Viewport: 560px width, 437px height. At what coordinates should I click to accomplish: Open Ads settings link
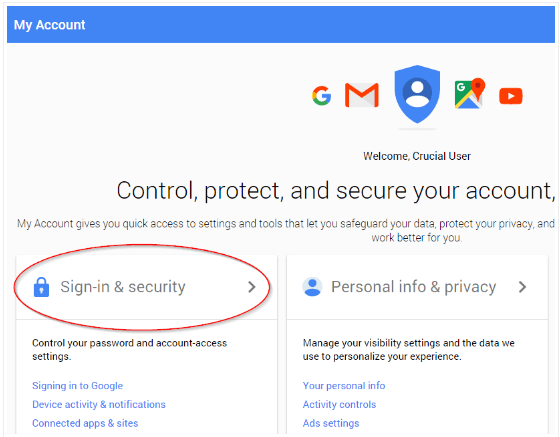[x=331, y=423]
